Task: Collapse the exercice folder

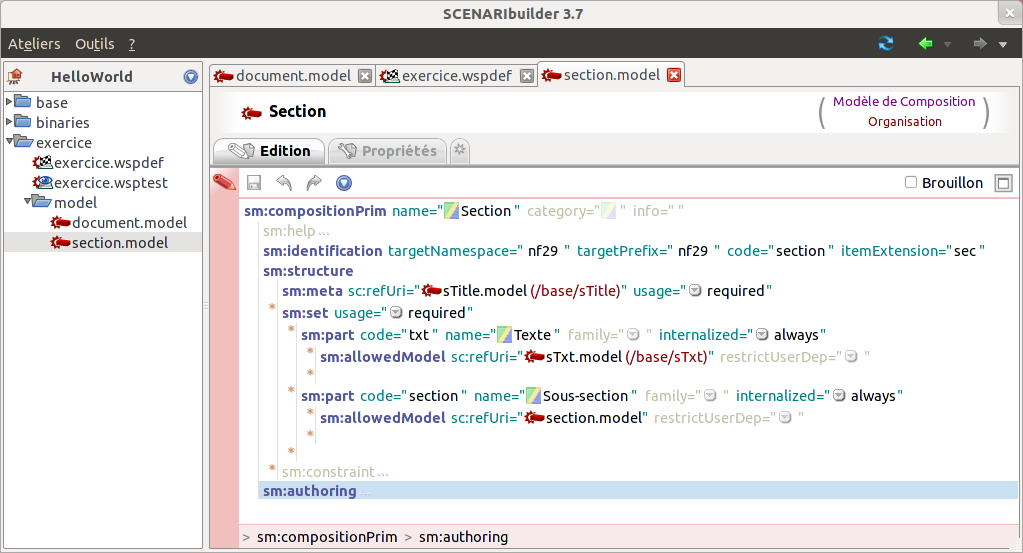Action: pyautogui.click(x=10, y=140)
